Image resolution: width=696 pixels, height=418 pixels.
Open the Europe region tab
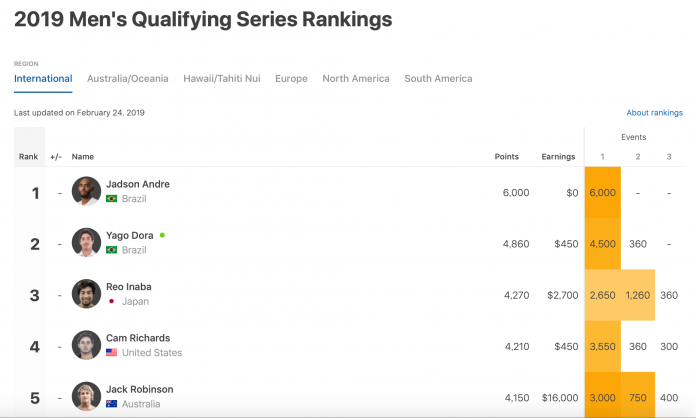click(291, 79)
